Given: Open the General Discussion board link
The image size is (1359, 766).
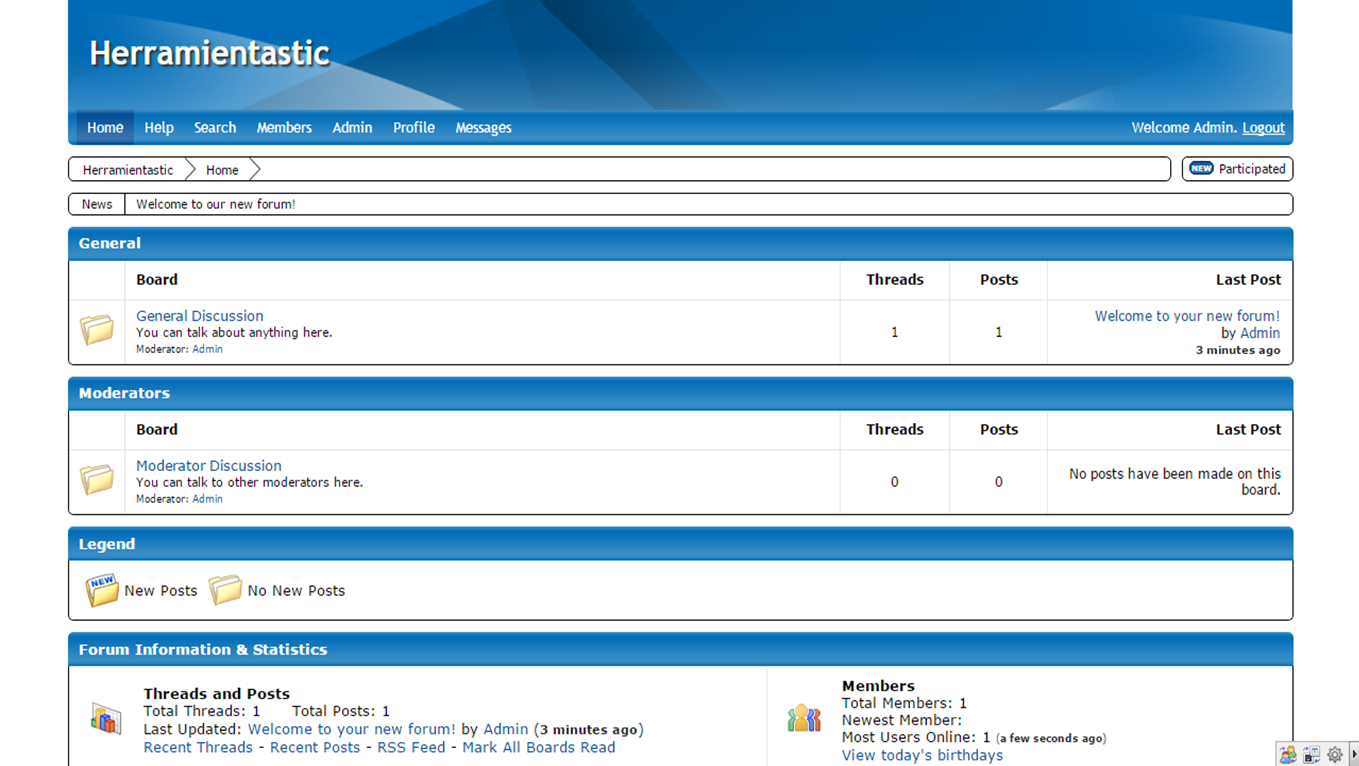Looking at the screenshot, I should pos(200,316).
